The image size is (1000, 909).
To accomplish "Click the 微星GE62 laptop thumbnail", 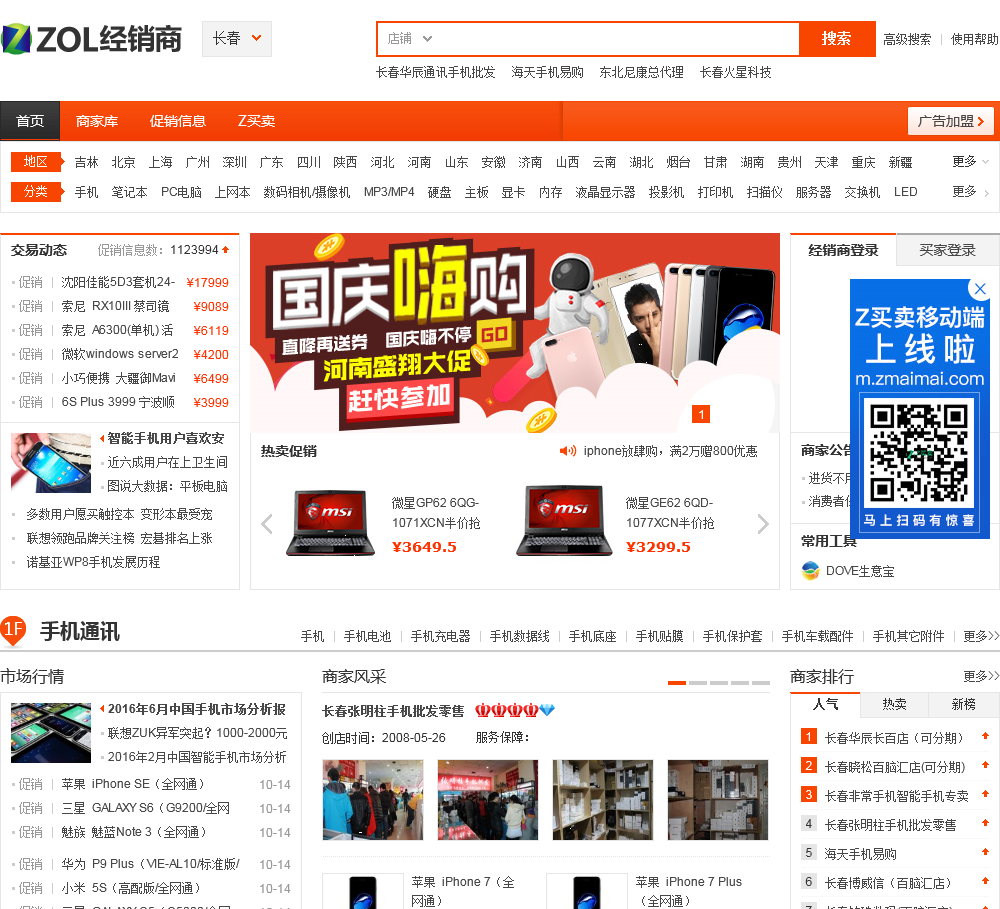I will click(x=564, y=521).
